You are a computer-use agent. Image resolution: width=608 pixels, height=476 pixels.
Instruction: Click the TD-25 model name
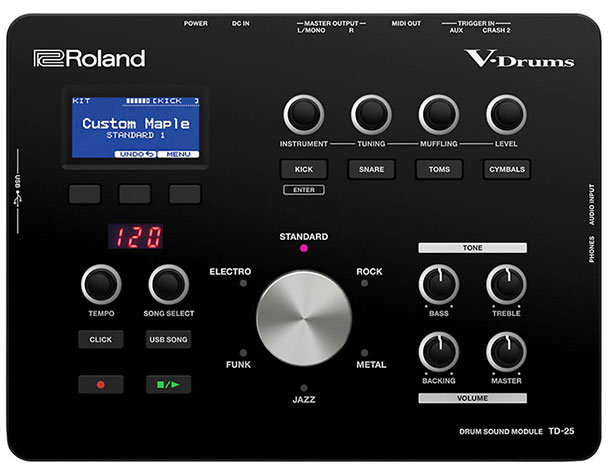[561, 431]
